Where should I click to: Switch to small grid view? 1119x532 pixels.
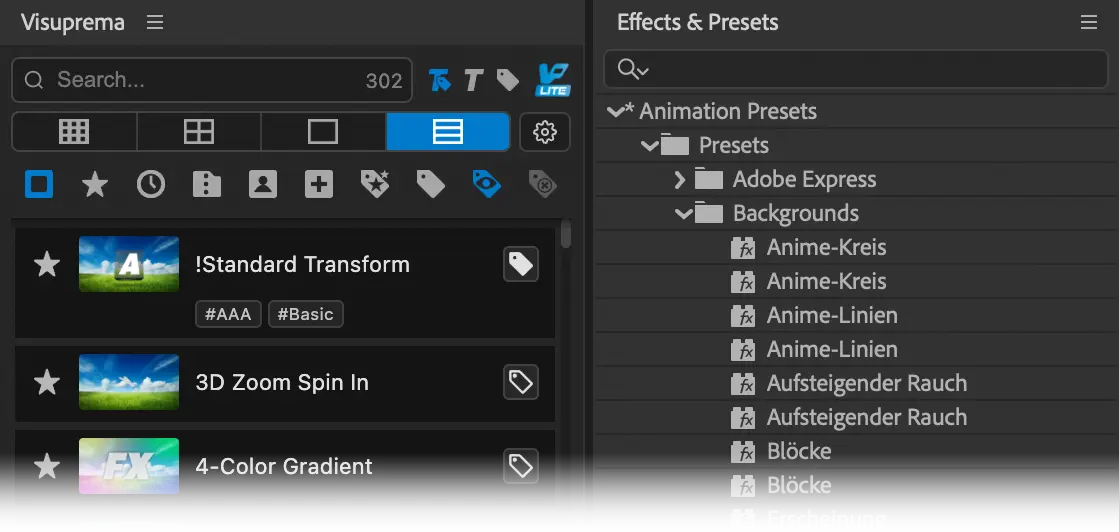click(x=74, y=131)
